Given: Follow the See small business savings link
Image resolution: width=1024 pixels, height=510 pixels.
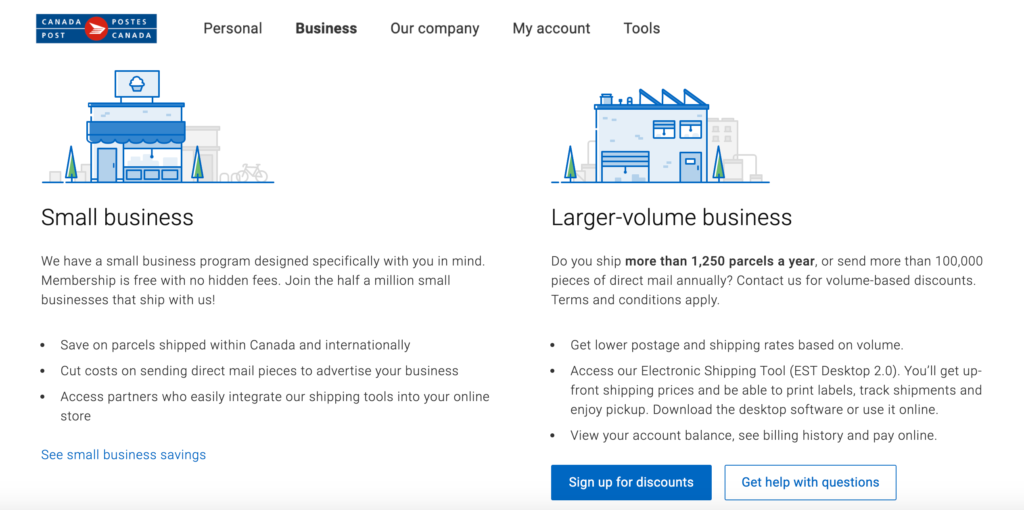Looking at the screenshot, I should 123,454.
